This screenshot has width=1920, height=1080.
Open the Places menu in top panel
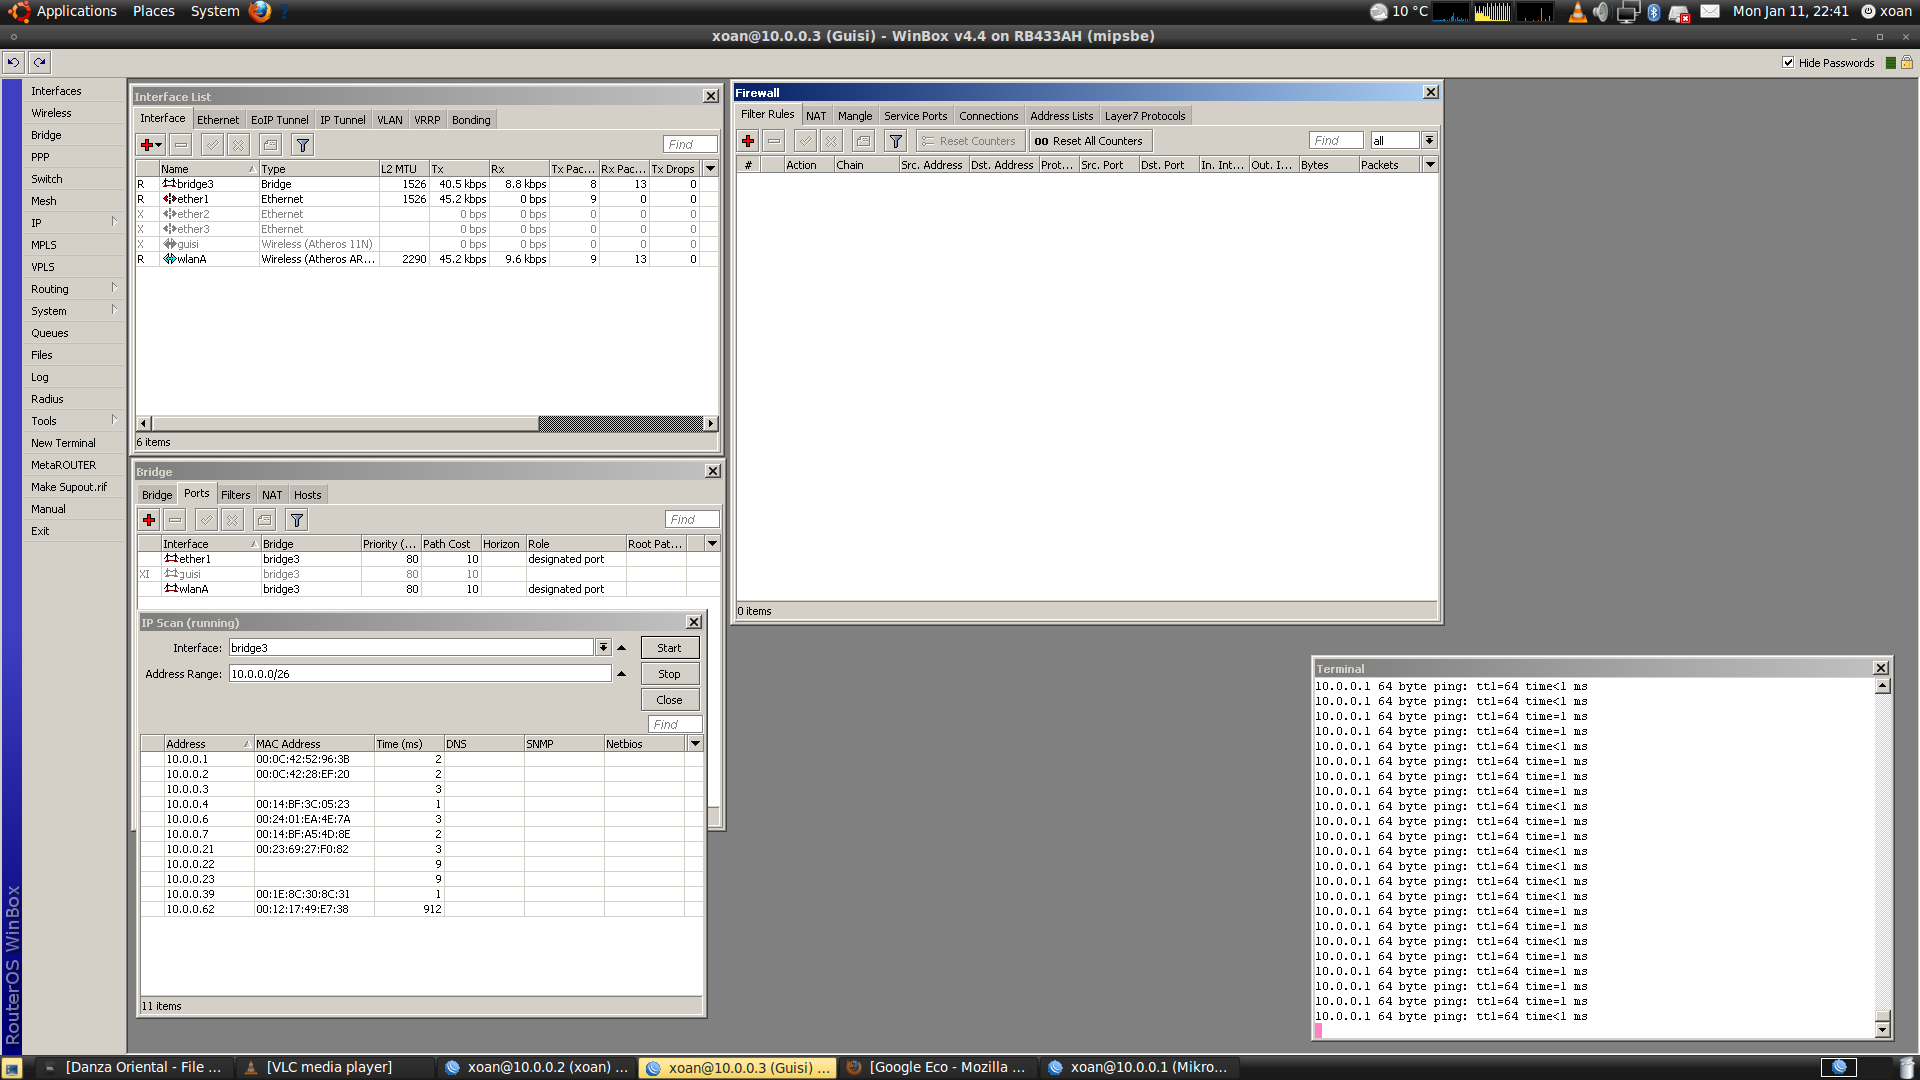click(154, 11)
